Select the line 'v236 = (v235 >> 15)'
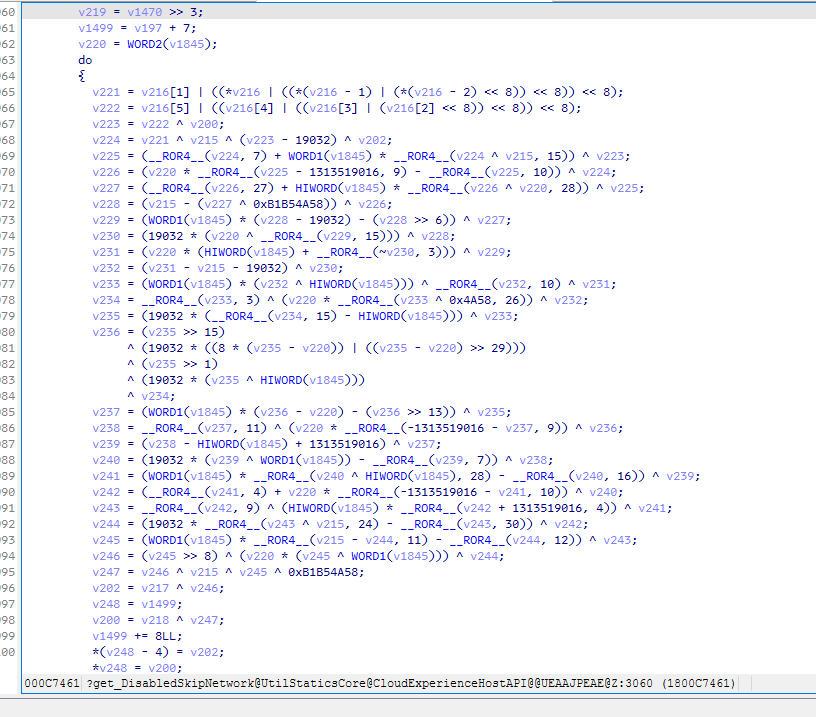The height and width of the screenshot is (717, 816). pyautogui.click(x=158, y=332)
